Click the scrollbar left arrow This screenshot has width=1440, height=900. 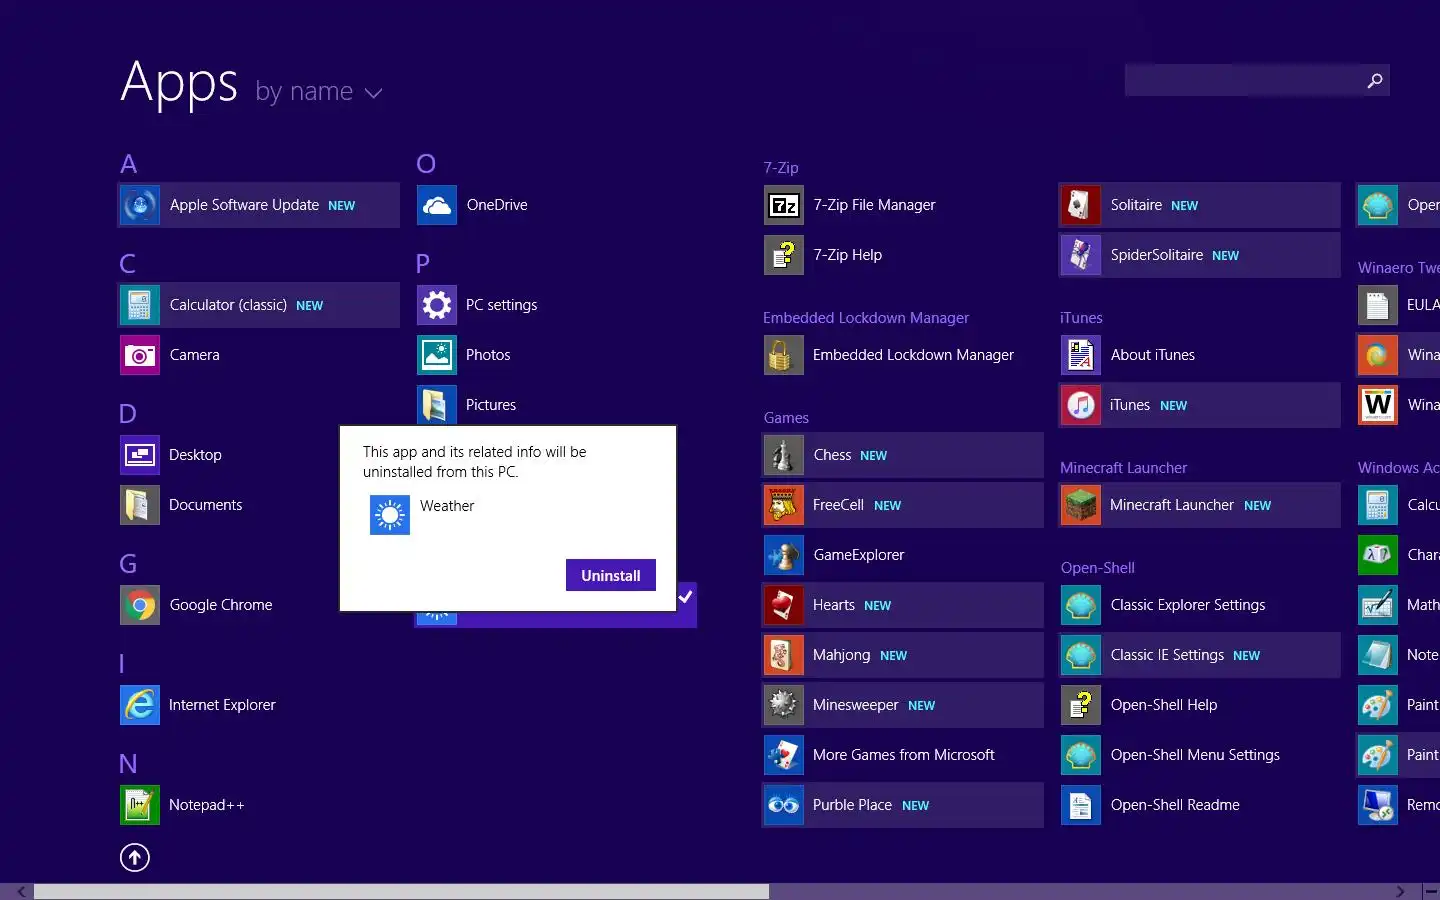point(21,891)
